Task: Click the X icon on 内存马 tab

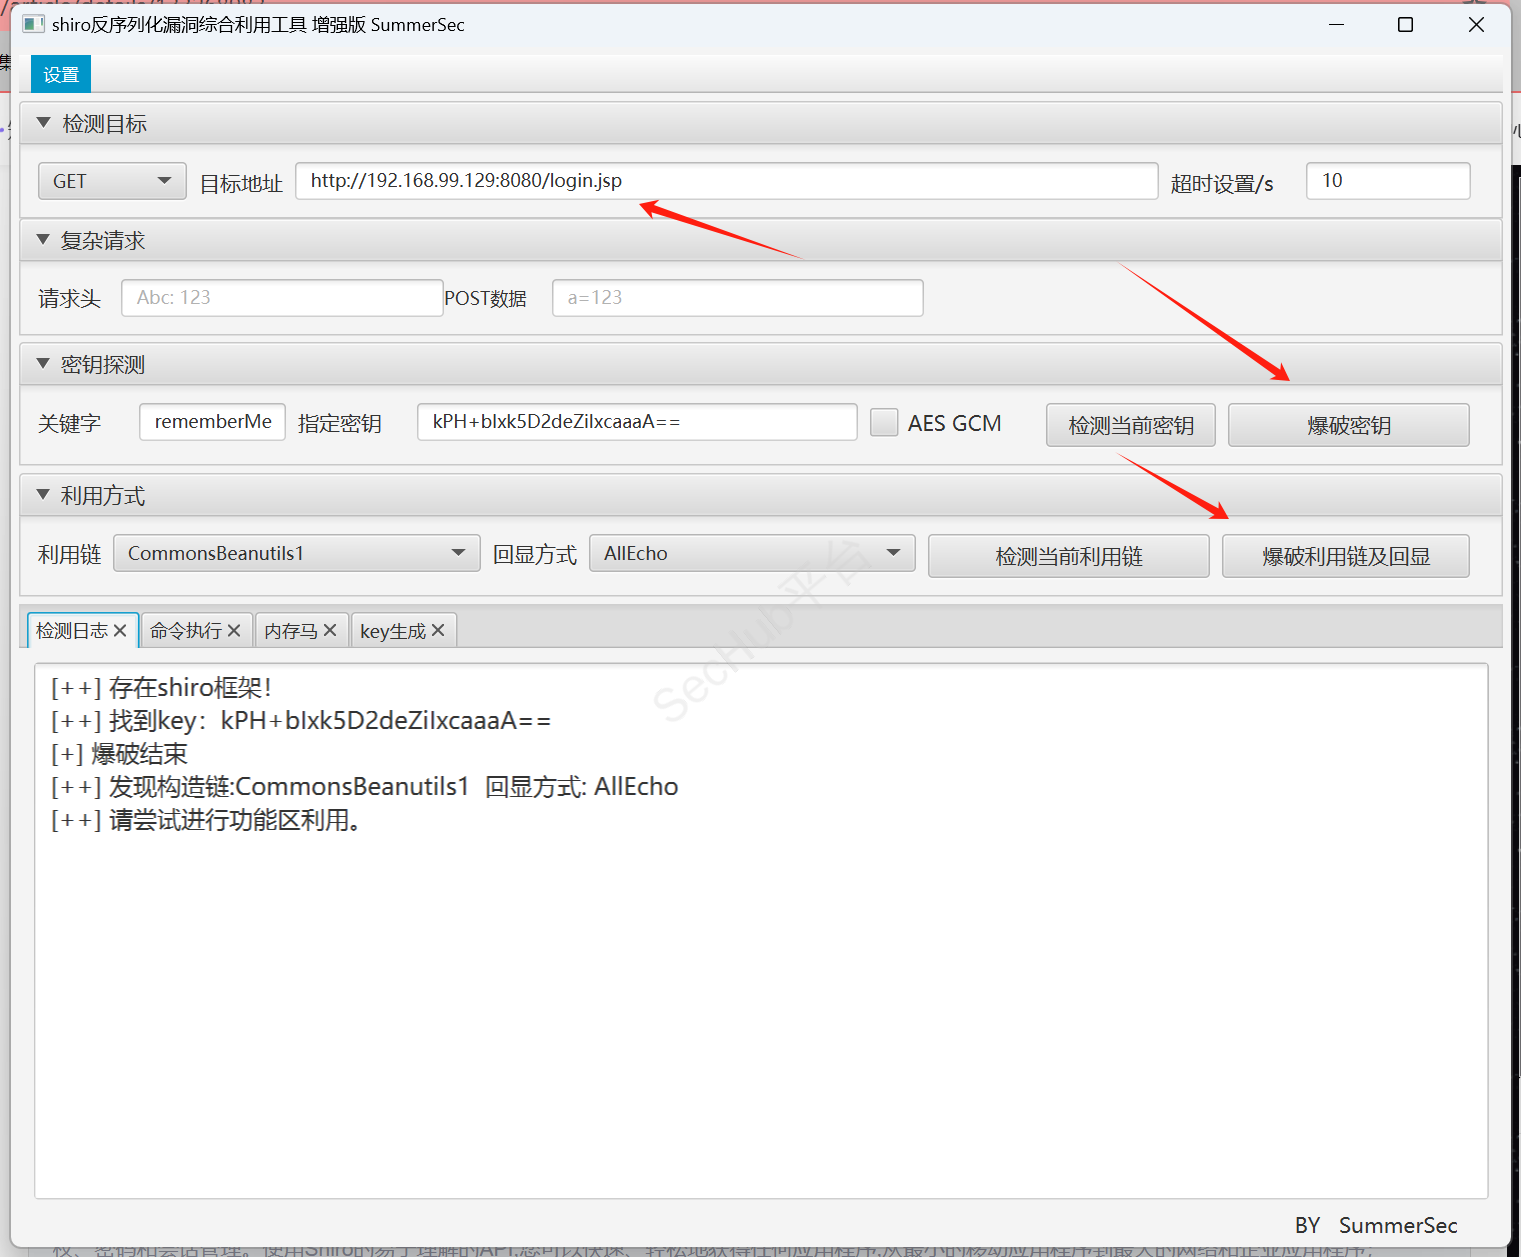Action: 330,631
